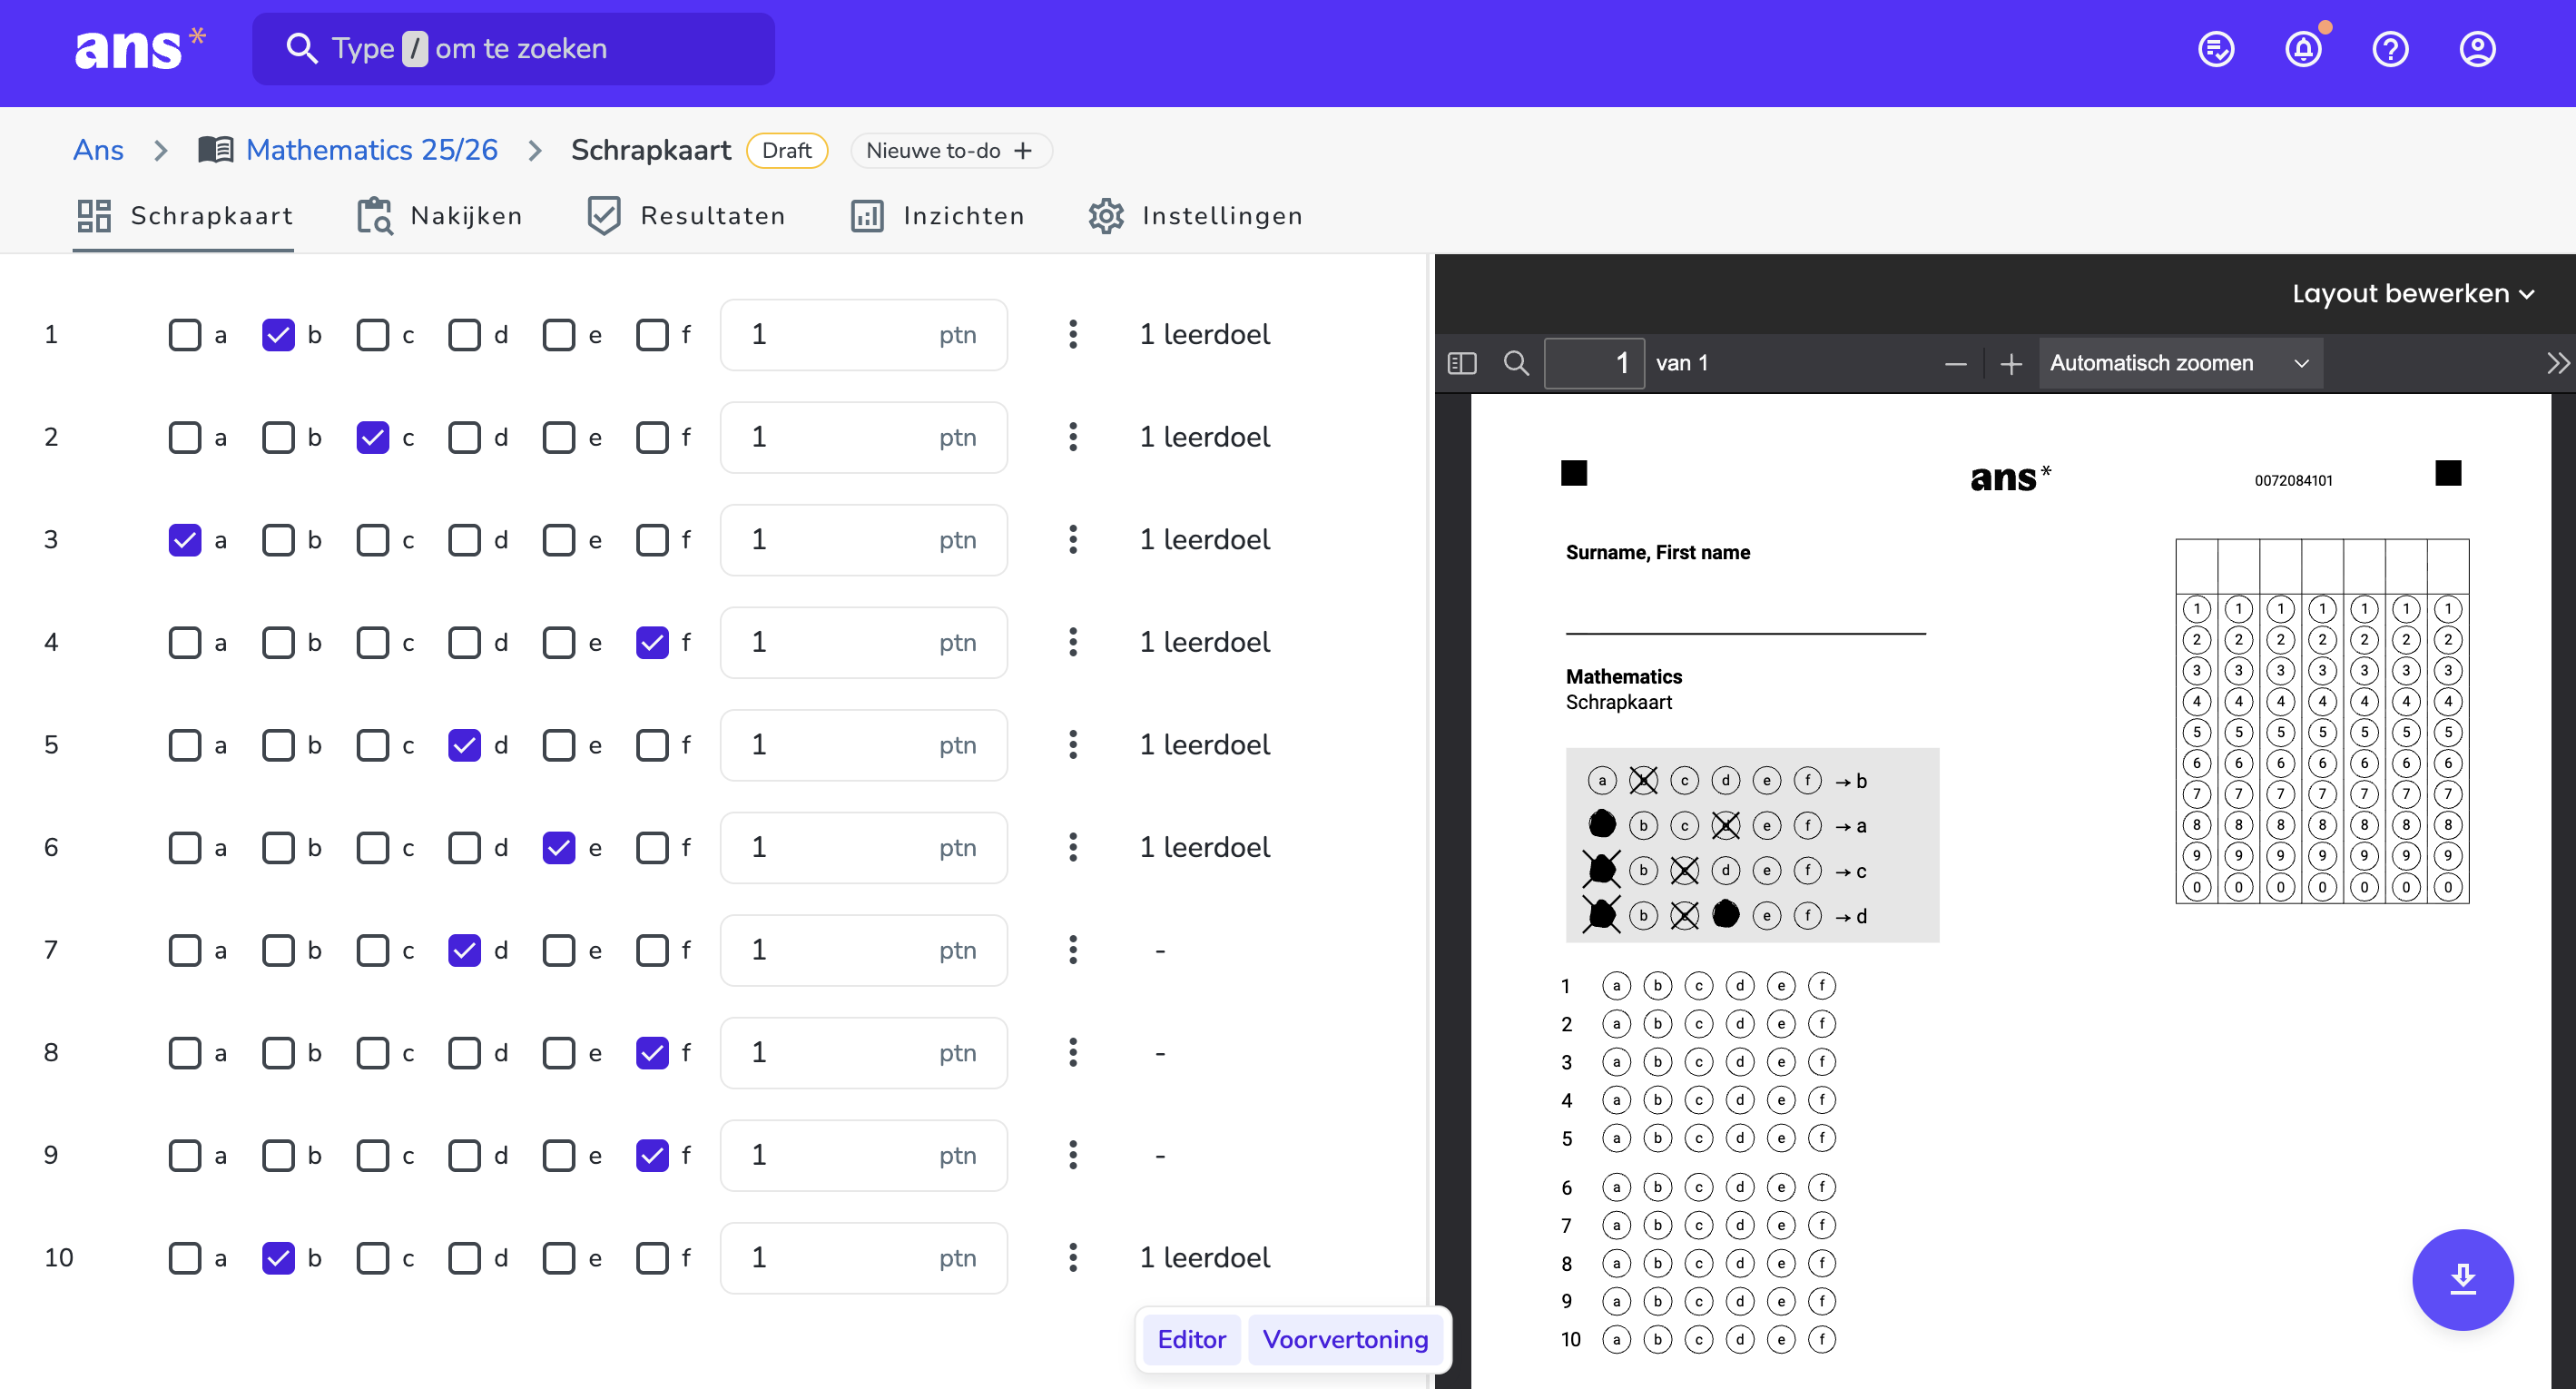Click the Editor button
Screen dimensions: 2576x1389
(1191, 1340)
